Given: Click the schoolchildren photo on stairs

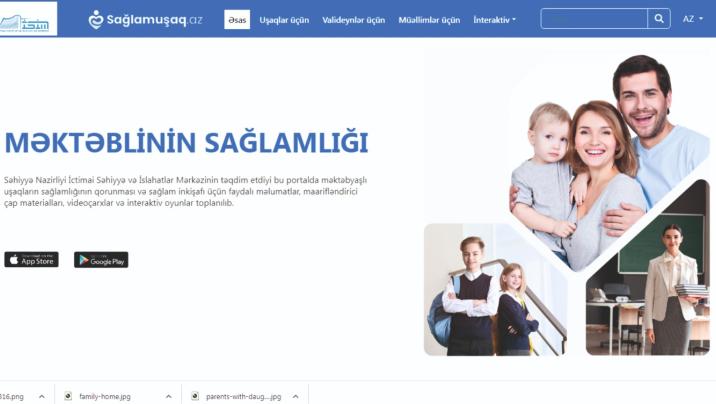Looking at the screenshot, I should [x=492, y=292].
